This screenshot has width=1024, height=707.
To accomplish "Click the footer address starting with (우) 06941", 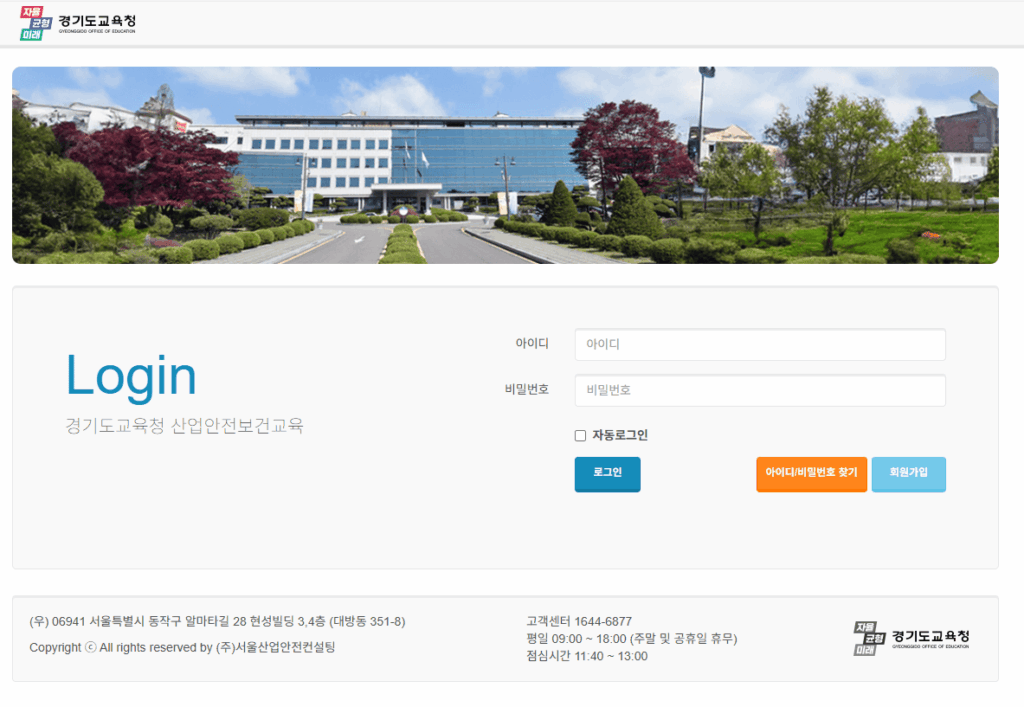I will pos(217,621).
